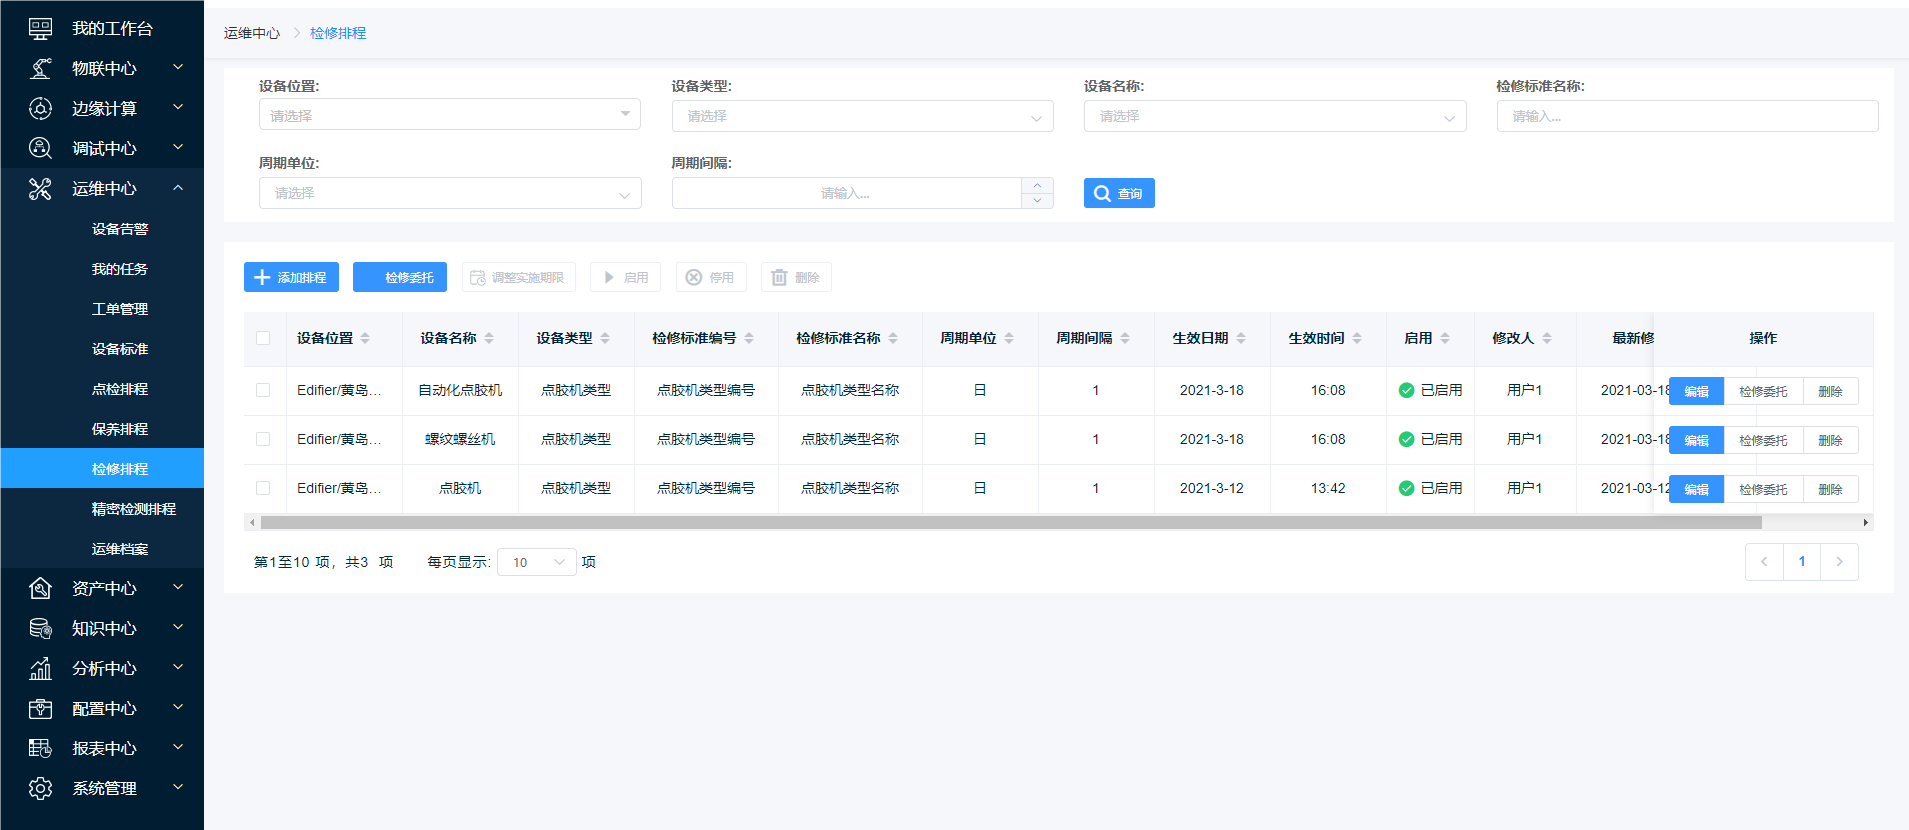1909x830 pixels.
Task: Toggle the select-all checkbox in table header
Action: tap(263, 339)
